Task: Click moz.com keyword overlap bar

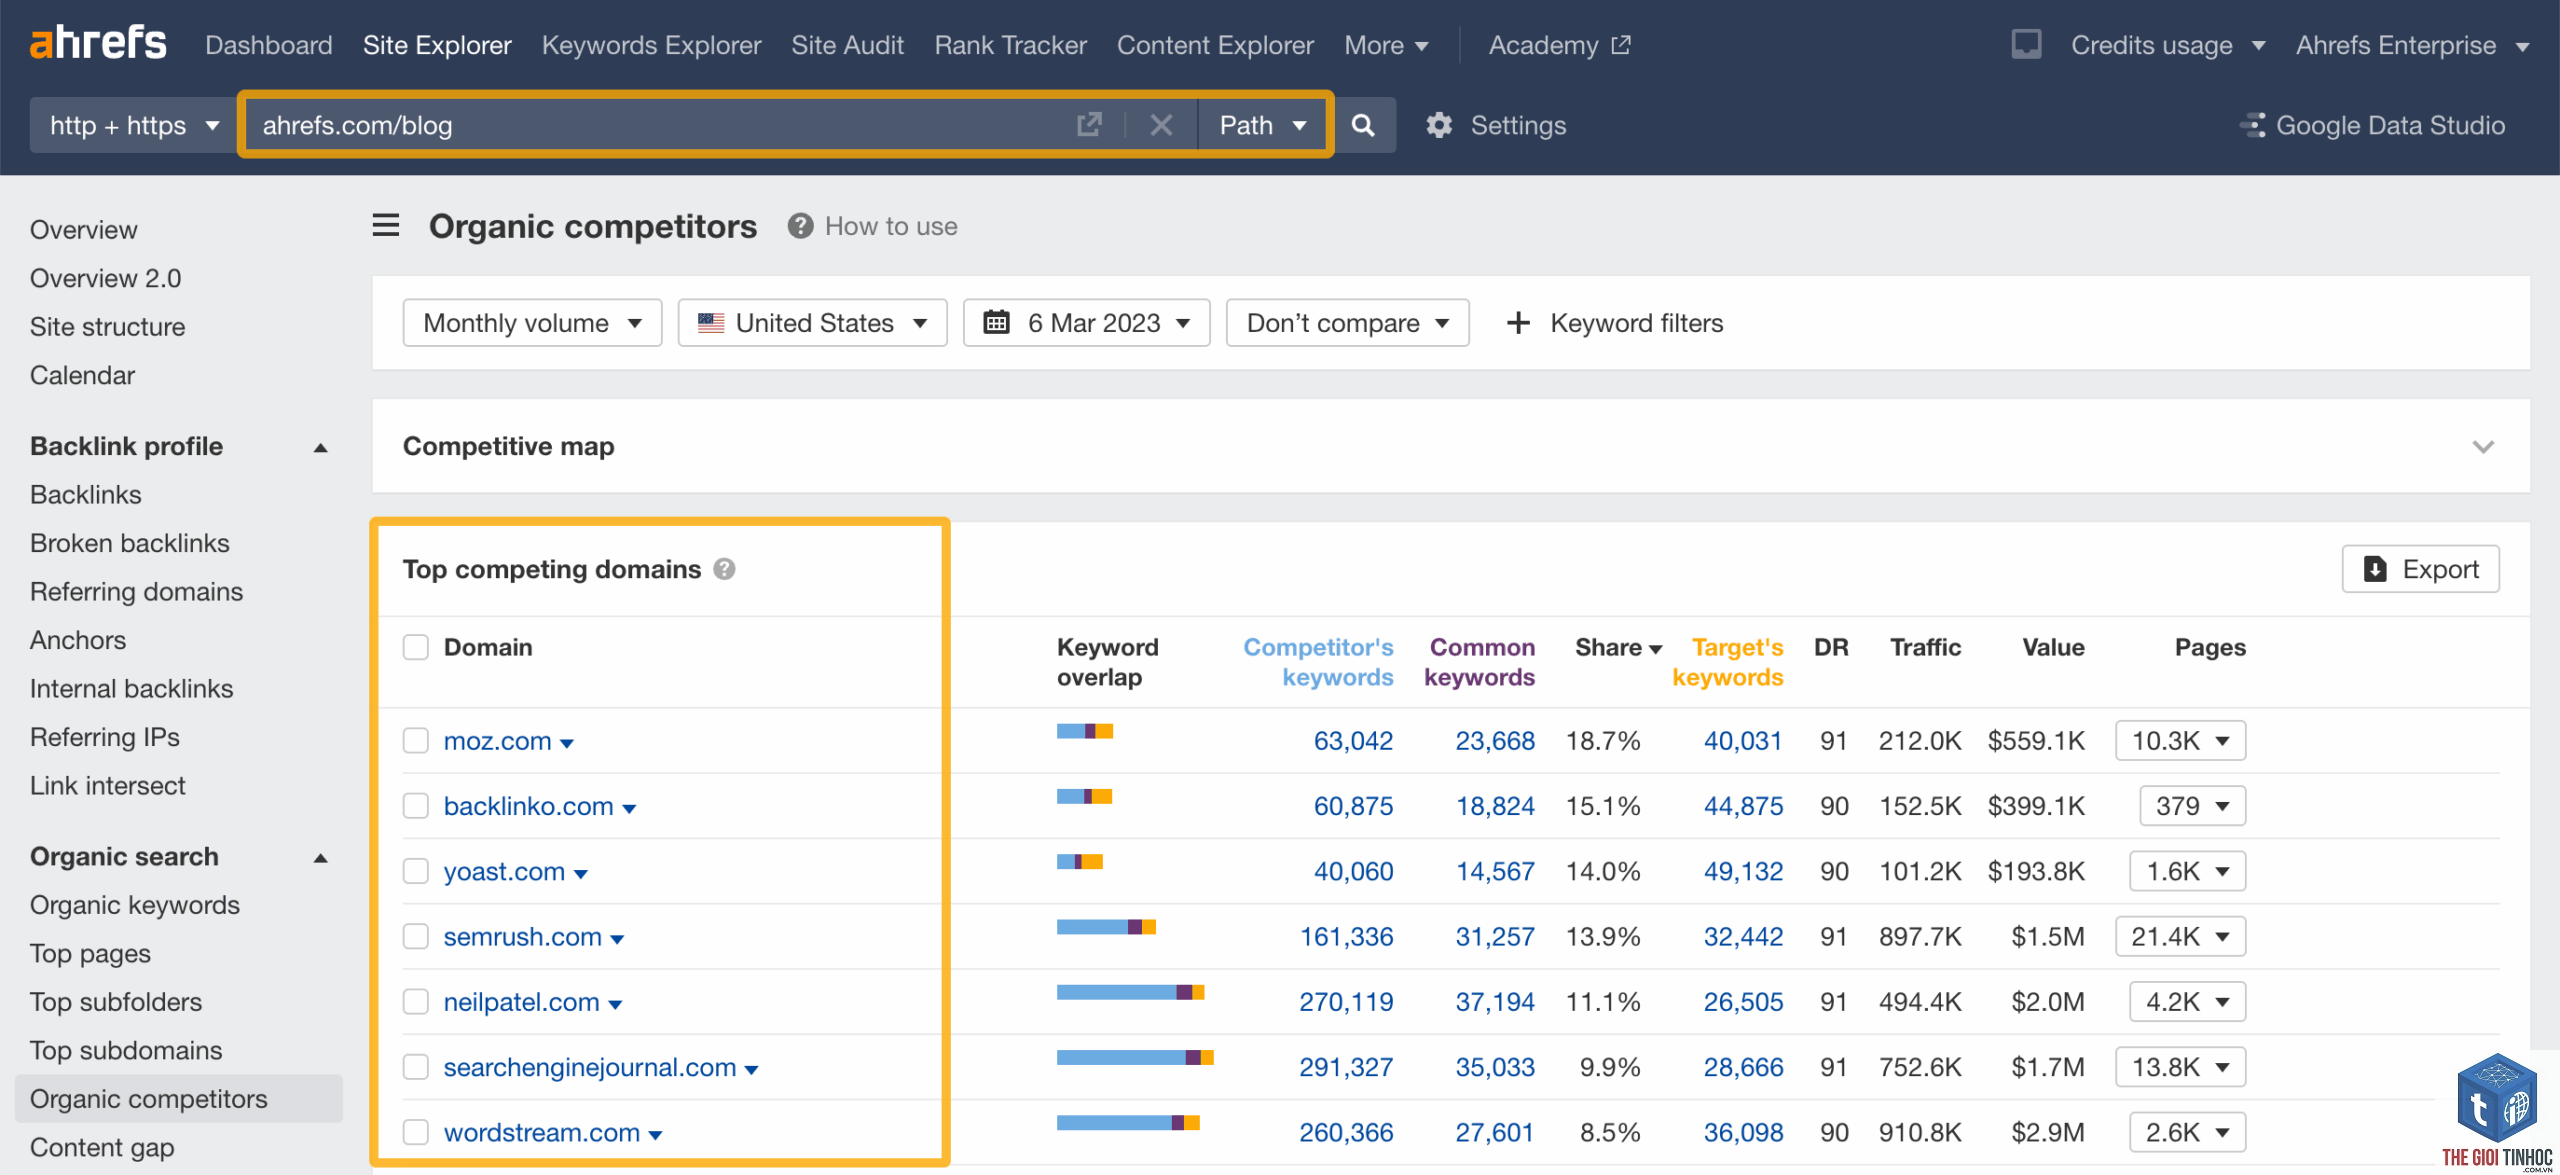Action: (1085, 731)
